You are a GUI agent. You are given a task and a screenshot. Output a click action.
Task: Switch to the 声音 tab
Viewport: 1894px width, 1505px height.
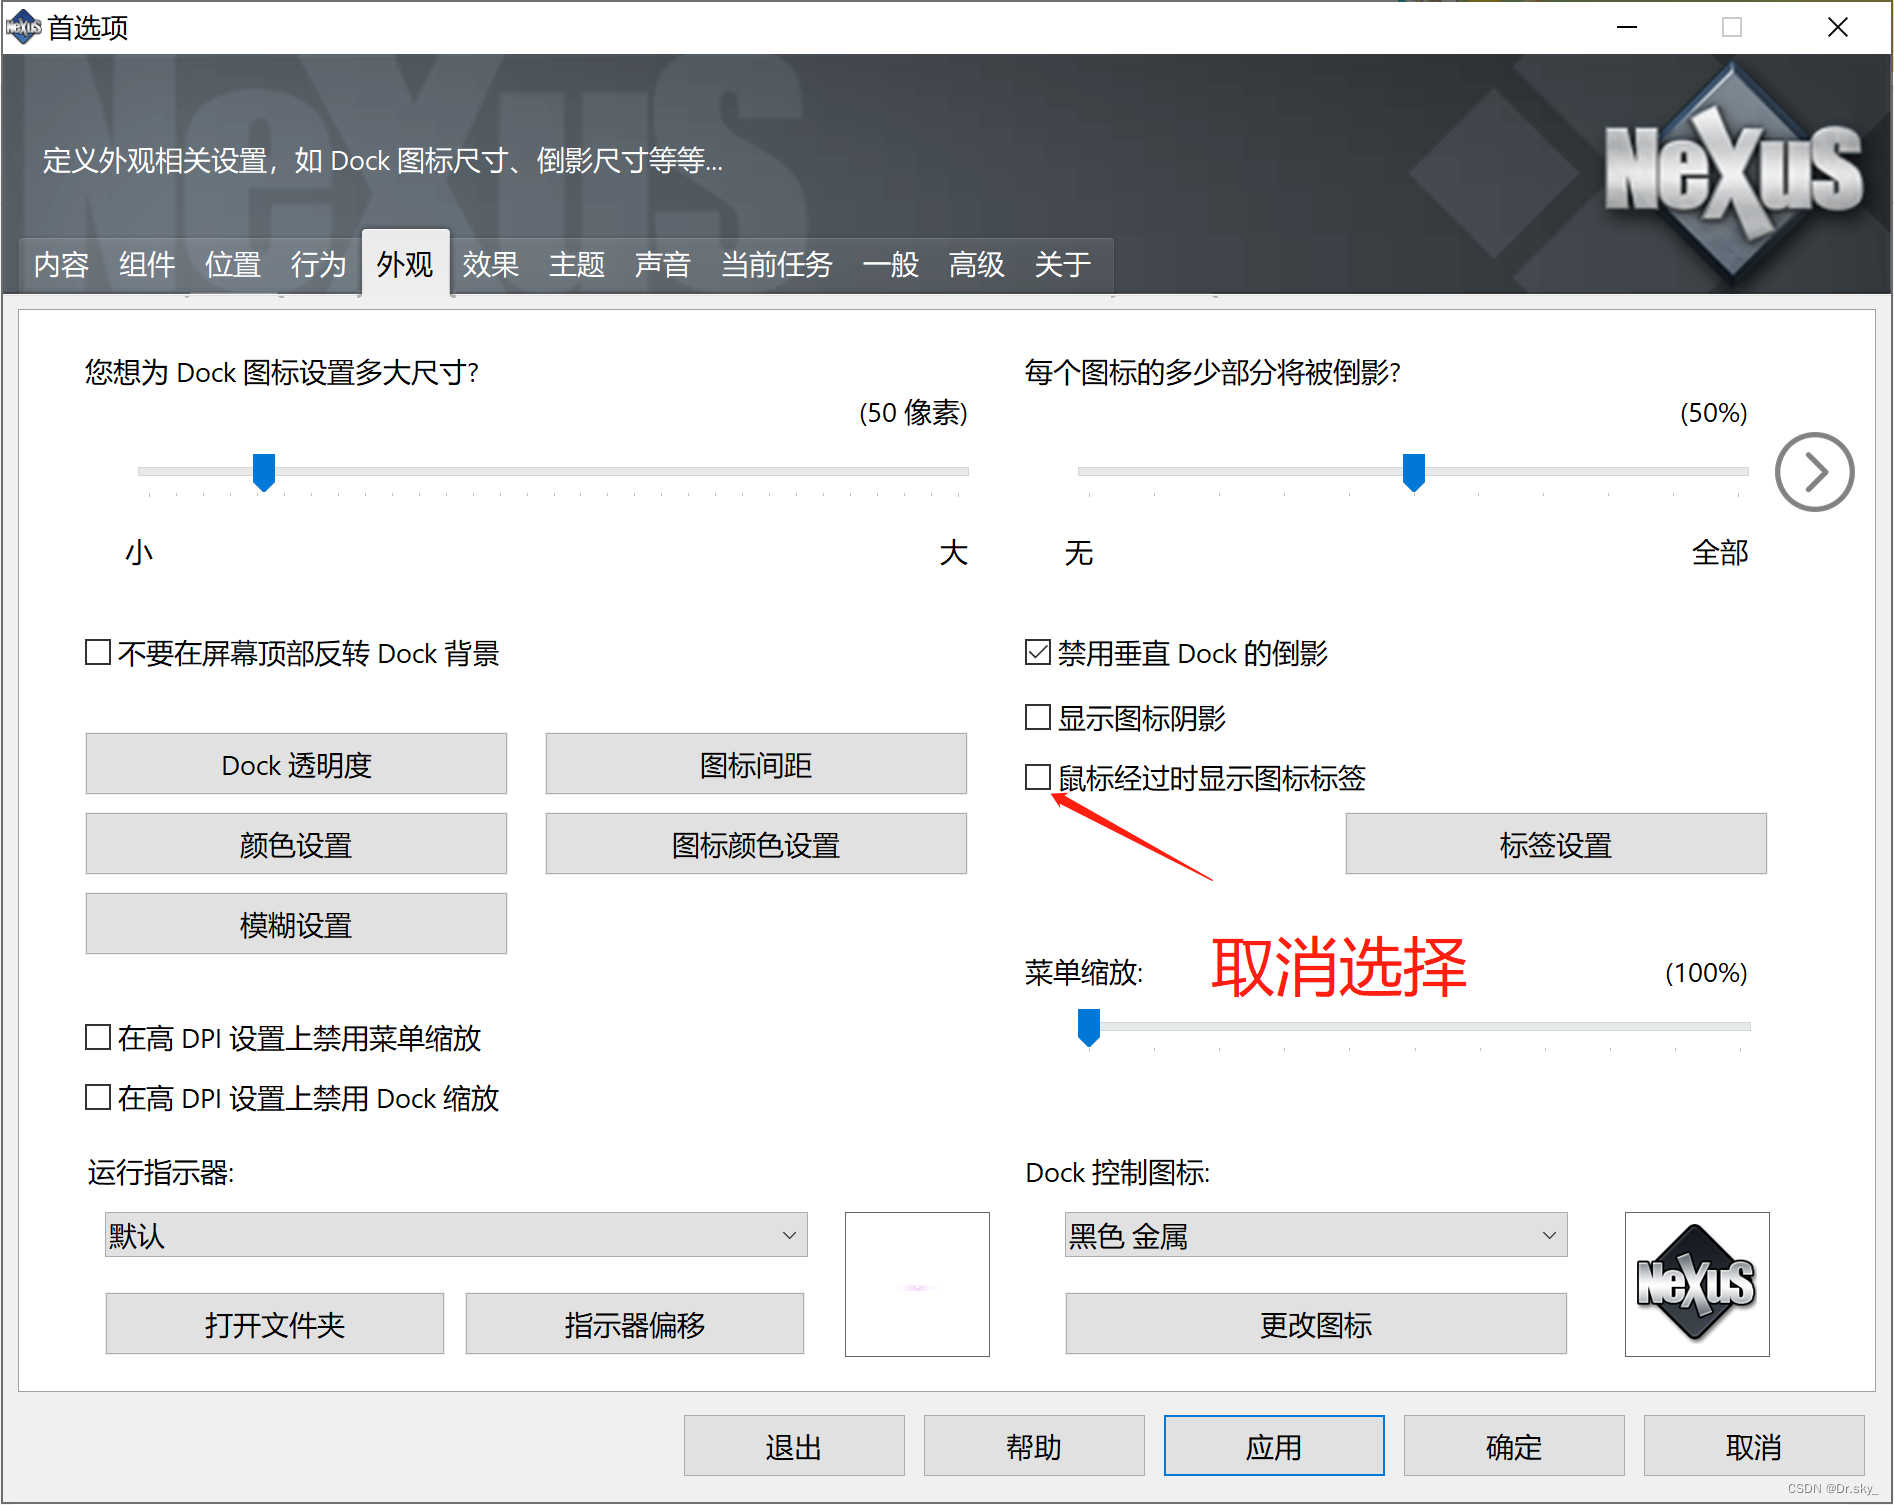click(x=663, y=265)
